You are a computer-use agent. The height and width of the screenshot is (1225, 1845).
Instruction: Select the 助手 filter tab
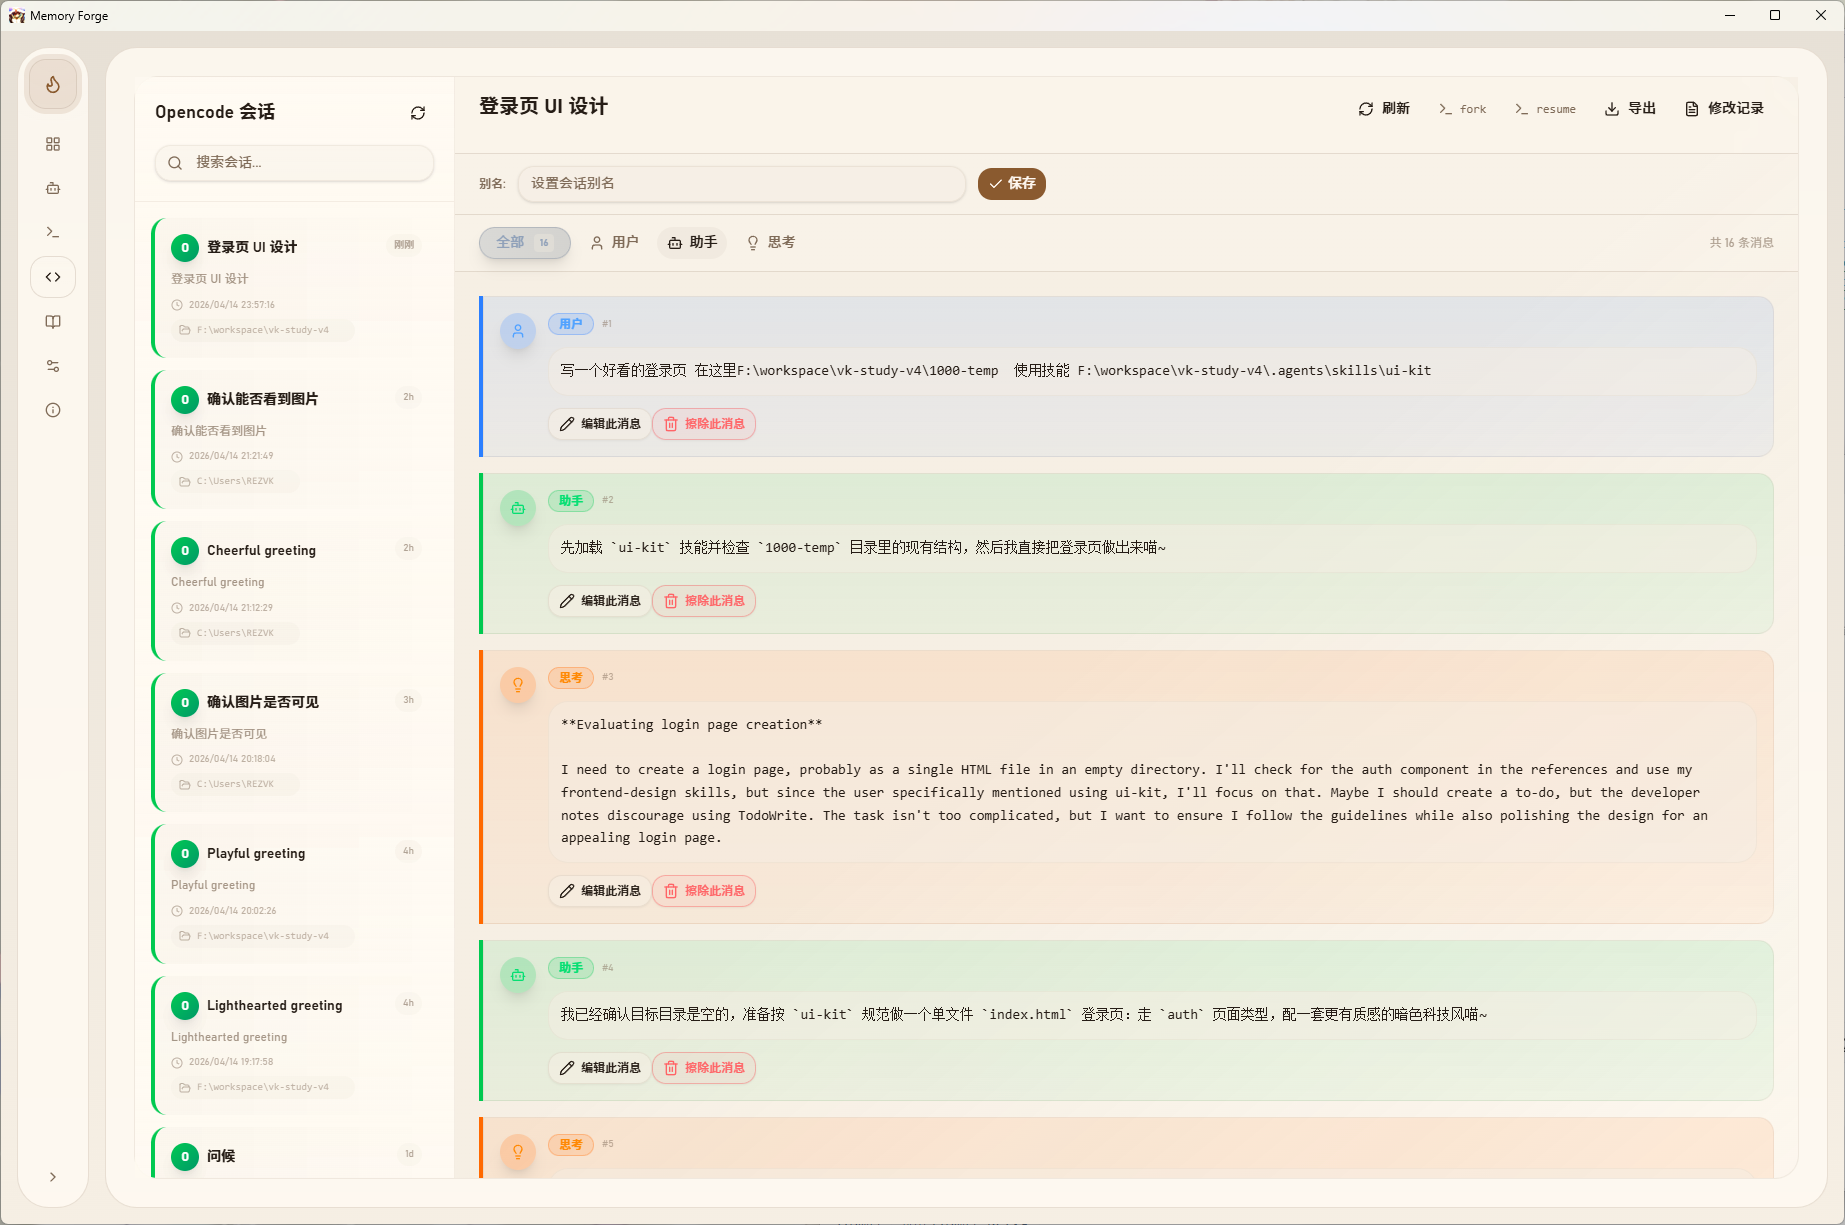(692, 243)
